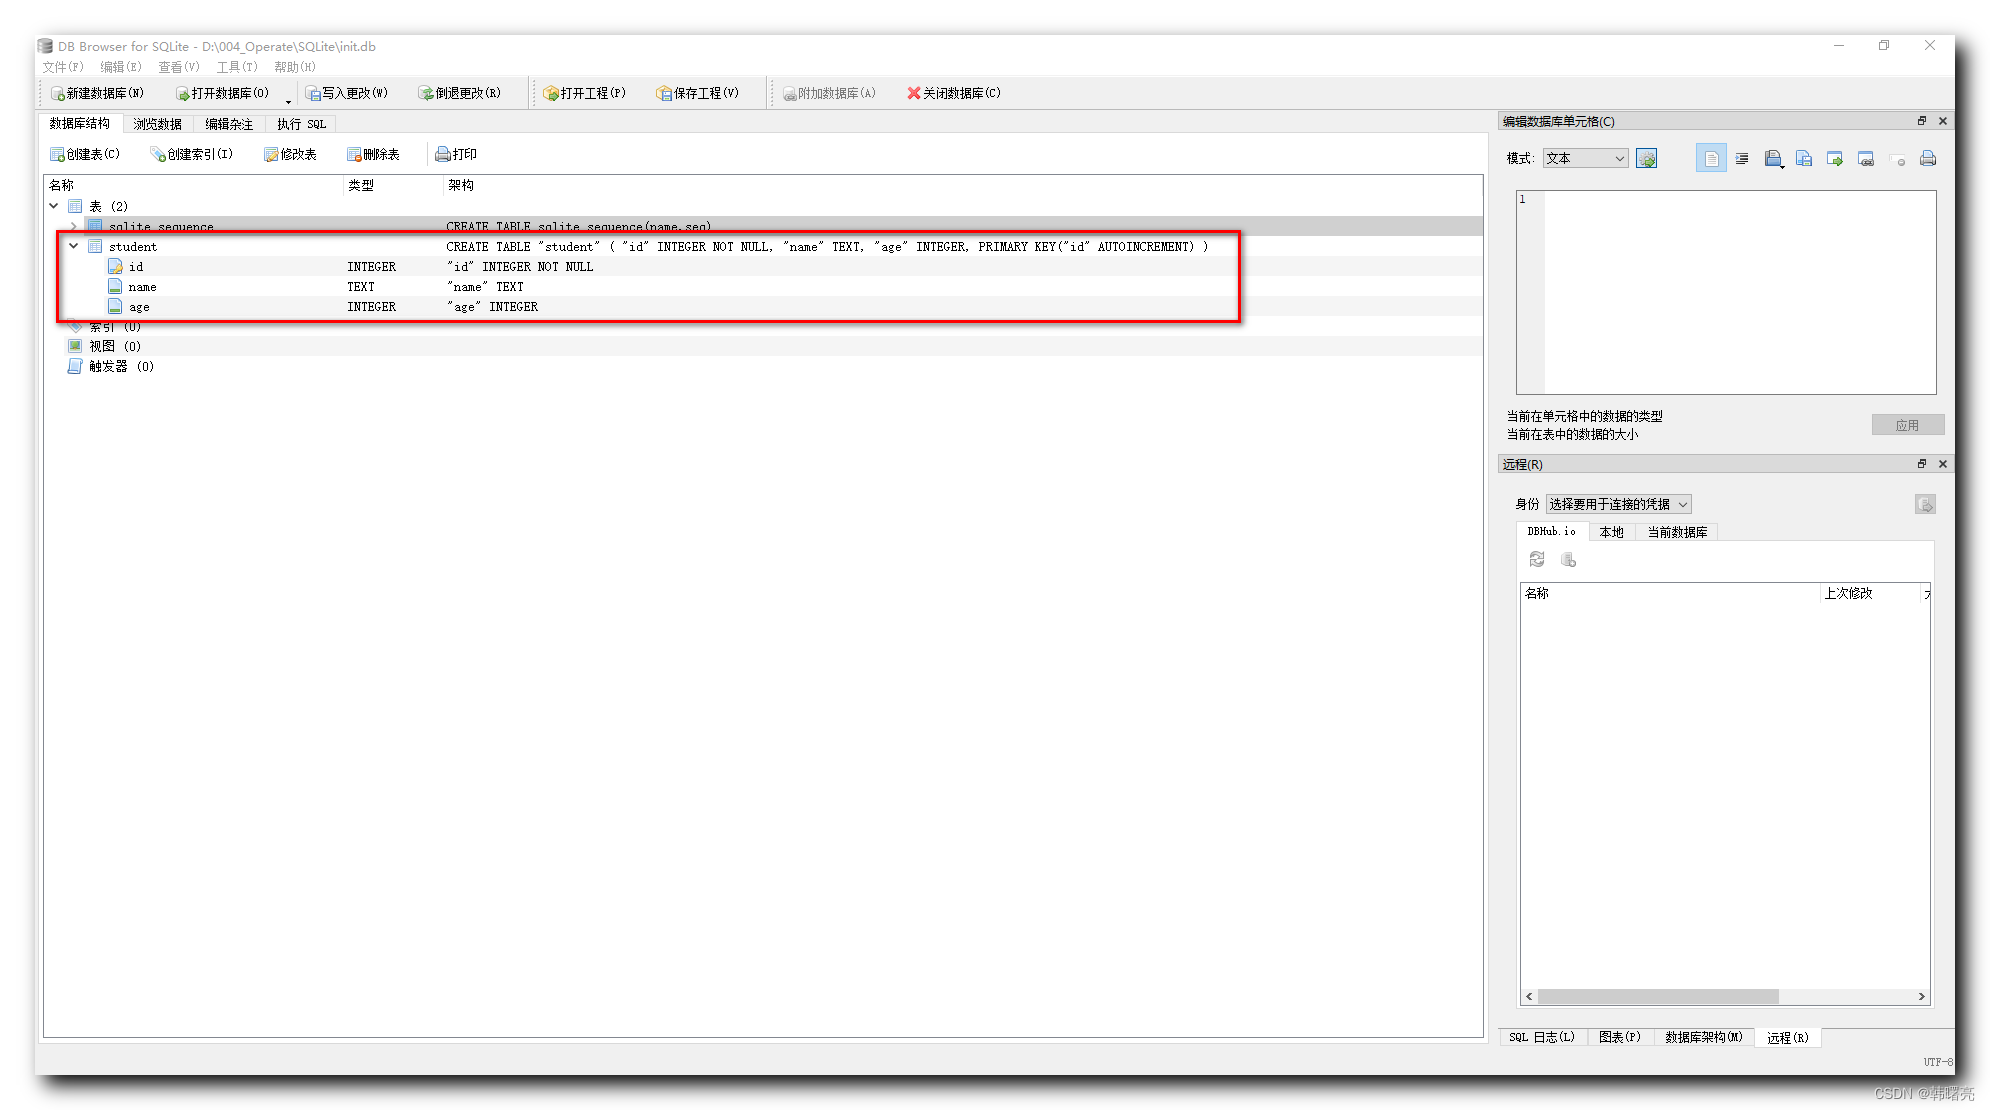Click the set-to-NULL icon

(x=1897, y=158)
